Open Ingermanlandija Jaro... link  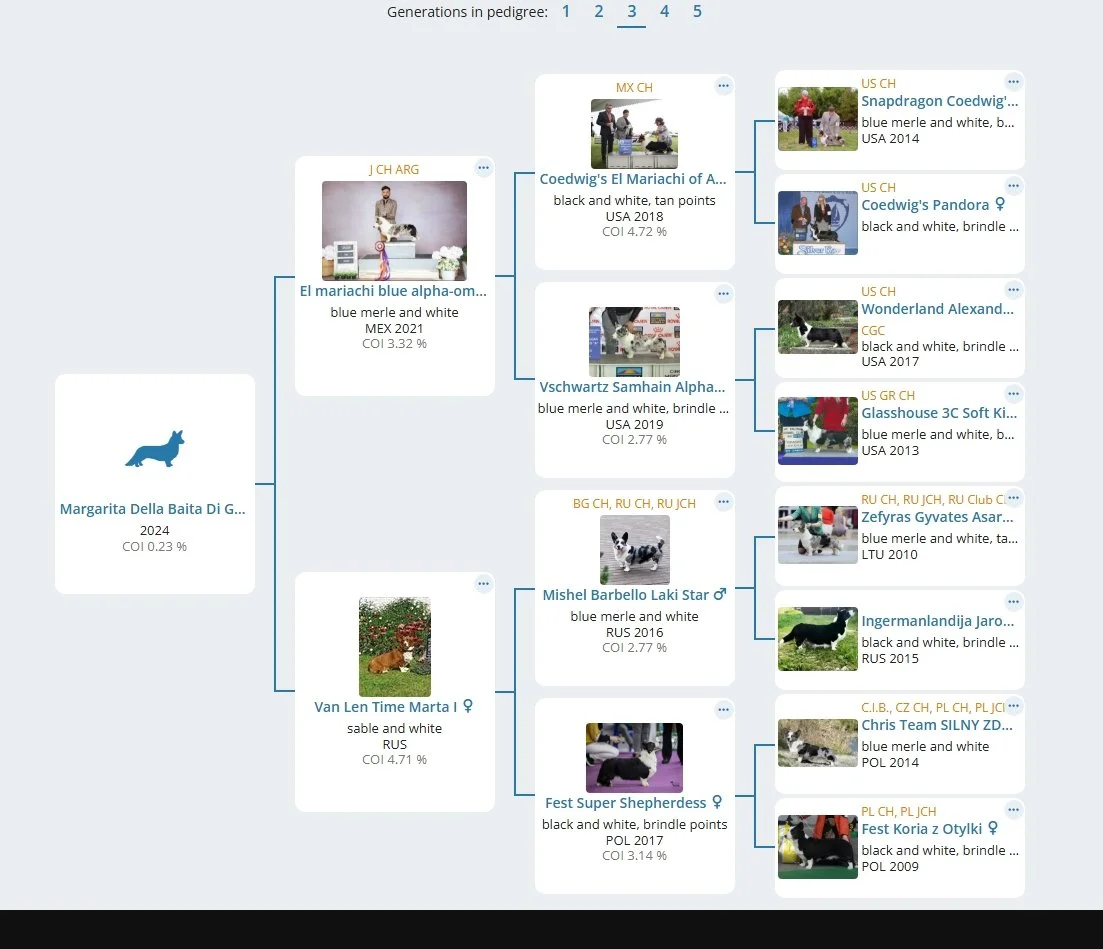(938, 621)
